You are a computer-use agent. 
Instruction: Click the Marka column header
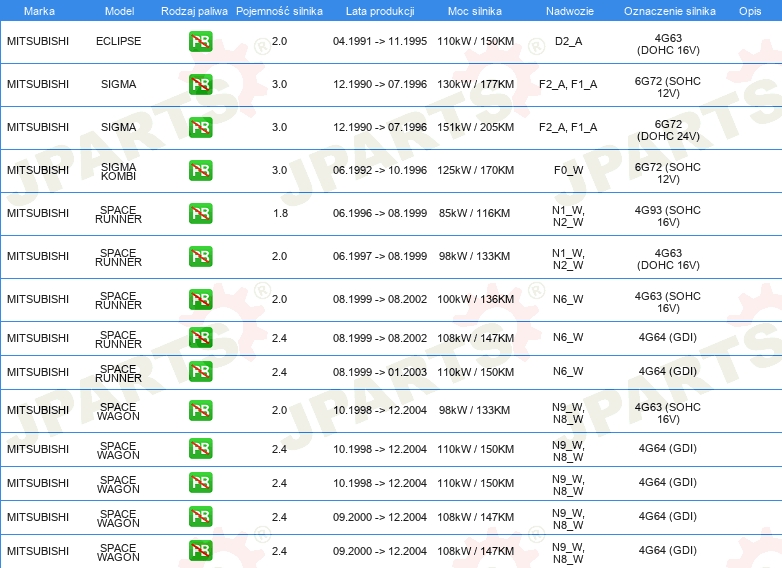click(38, 10)
